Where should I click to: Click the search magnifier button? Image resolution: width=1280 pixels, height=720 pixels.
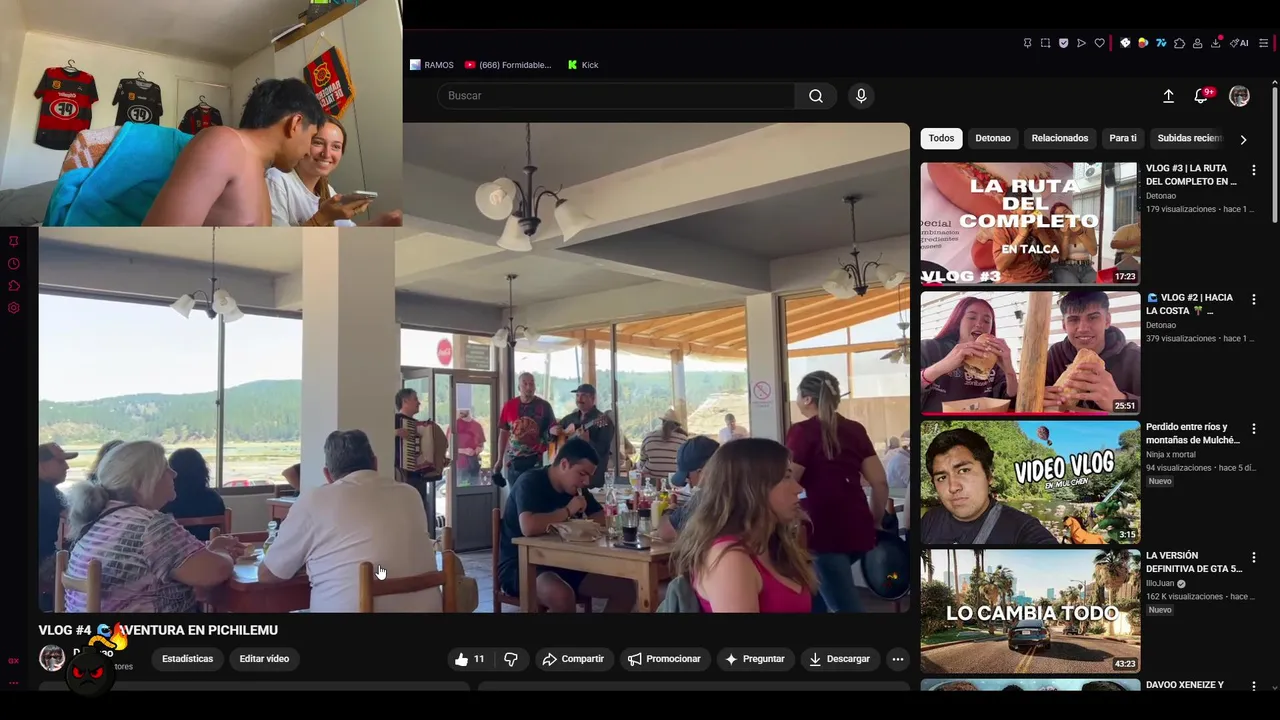click(816, 96)
